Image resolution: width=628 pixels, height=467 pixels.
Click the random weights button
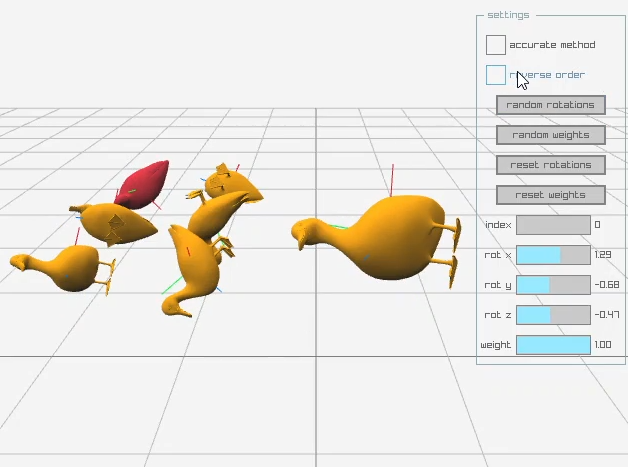click(x=550, y=135)
